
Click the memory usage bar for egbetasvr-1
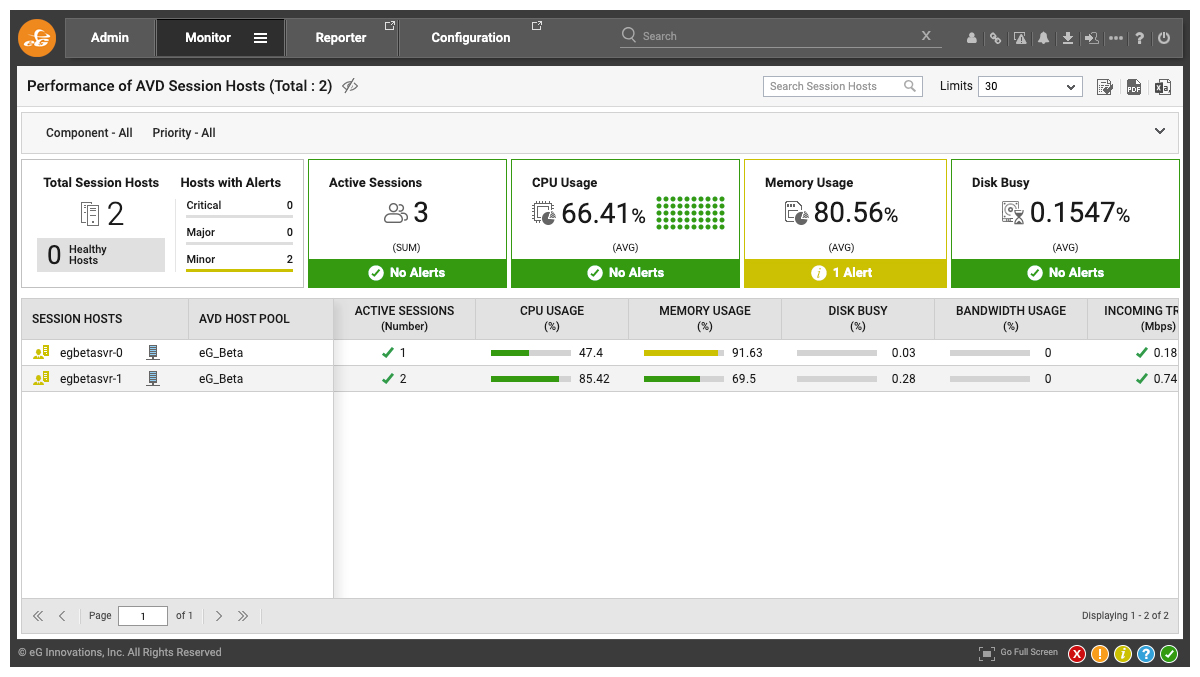pyautogui.click(x=684, y=379)
